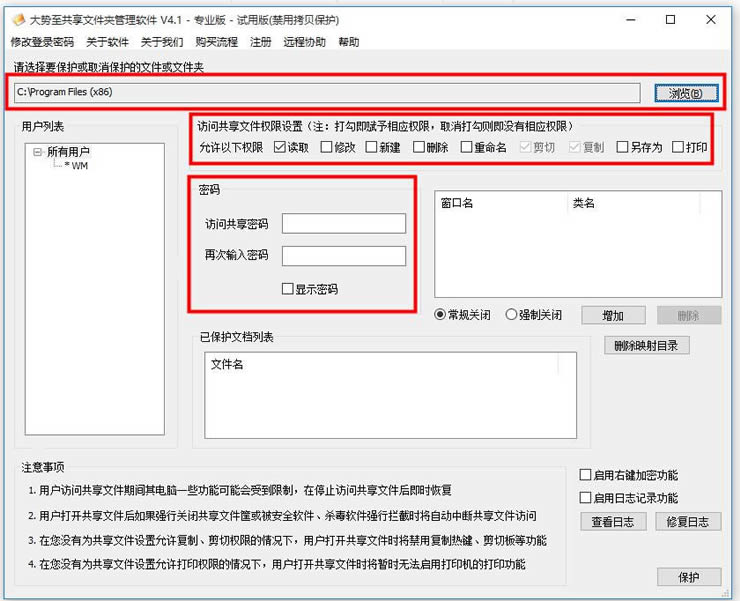Enable the 启用日志记录功能 checkbox

(585, 498)
